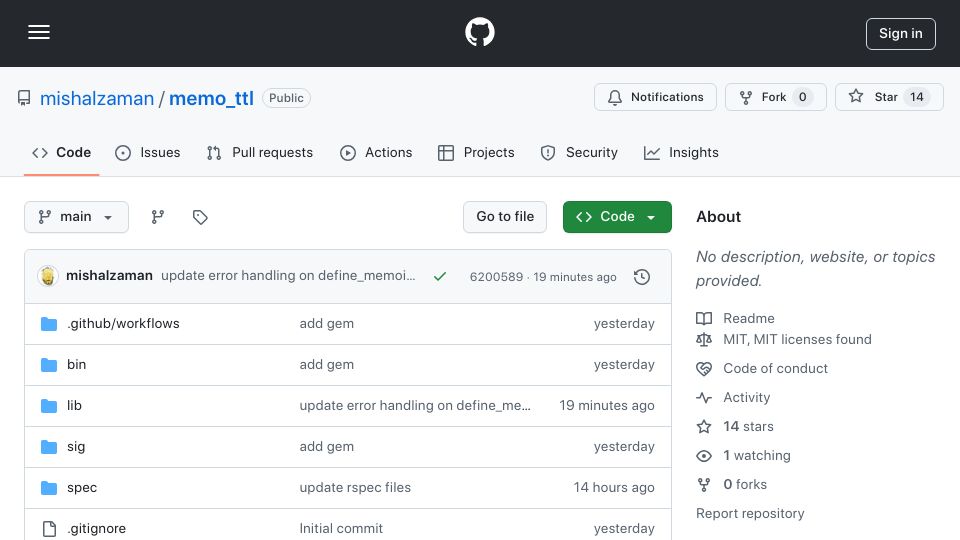The image size is (960, 540).
Task: Open commit hash 6200589
Action: tap(496, 277)
